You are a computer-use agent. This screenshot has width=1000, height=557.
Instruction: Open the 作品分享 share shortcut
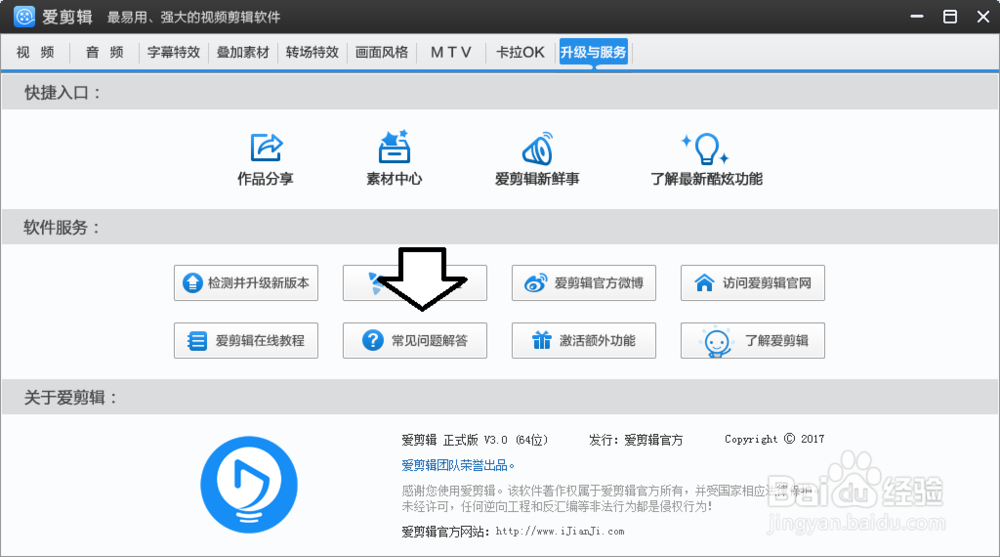click(x=265, y=160)
